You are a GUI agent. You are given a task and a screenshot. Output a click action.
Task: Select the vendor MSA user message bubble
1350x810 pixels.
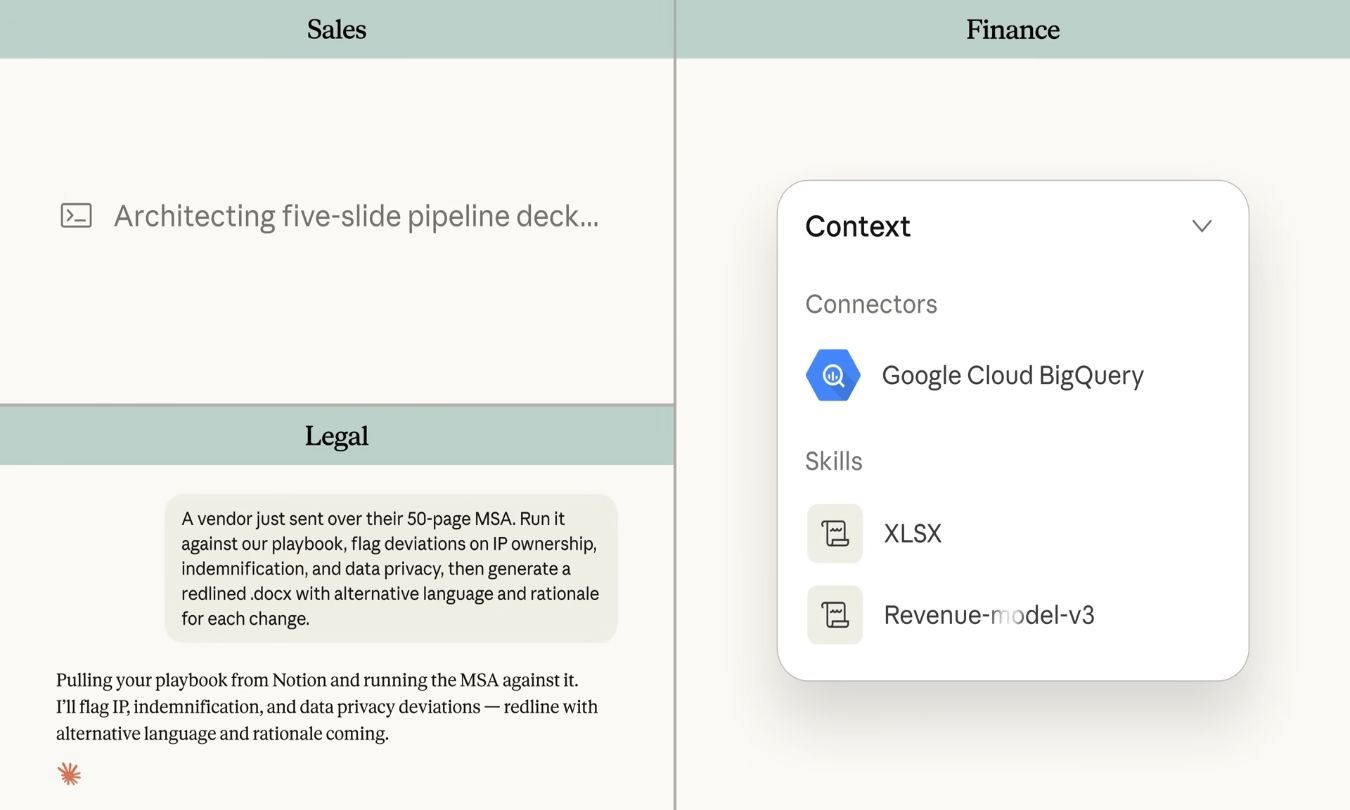pos(390,568)
